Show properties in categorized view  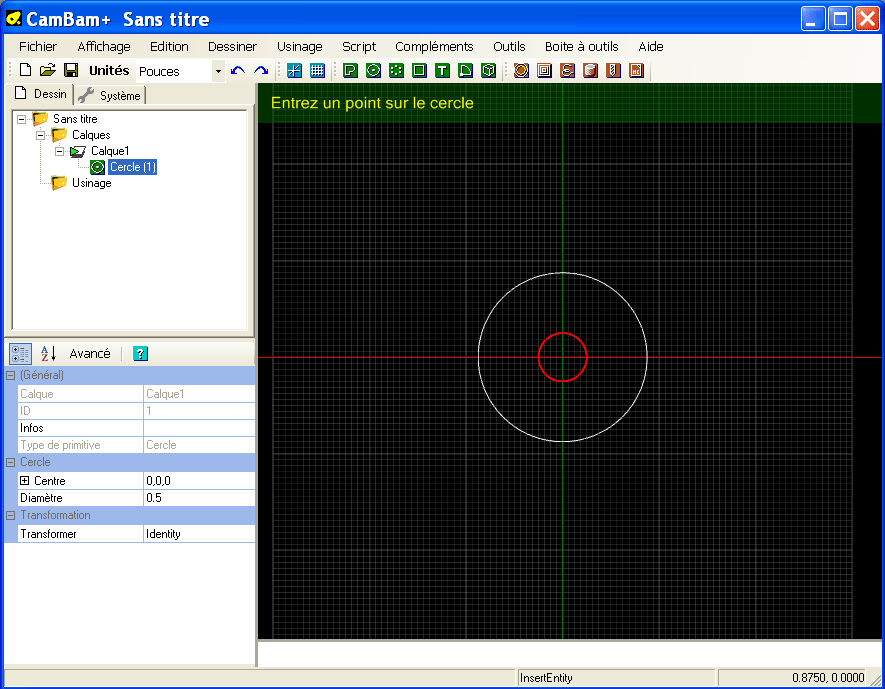20,354
